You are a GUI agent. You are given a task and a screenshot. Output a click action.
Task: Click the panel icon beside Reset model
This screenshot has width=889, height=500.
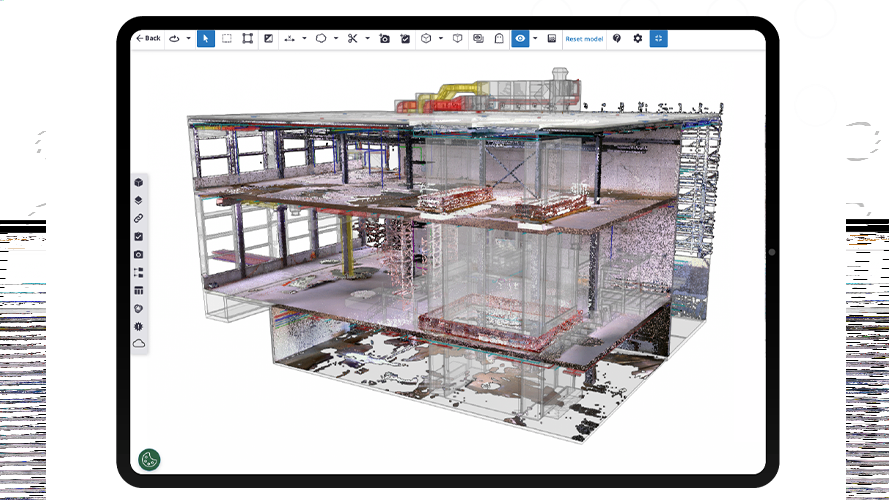coord(552,39)
